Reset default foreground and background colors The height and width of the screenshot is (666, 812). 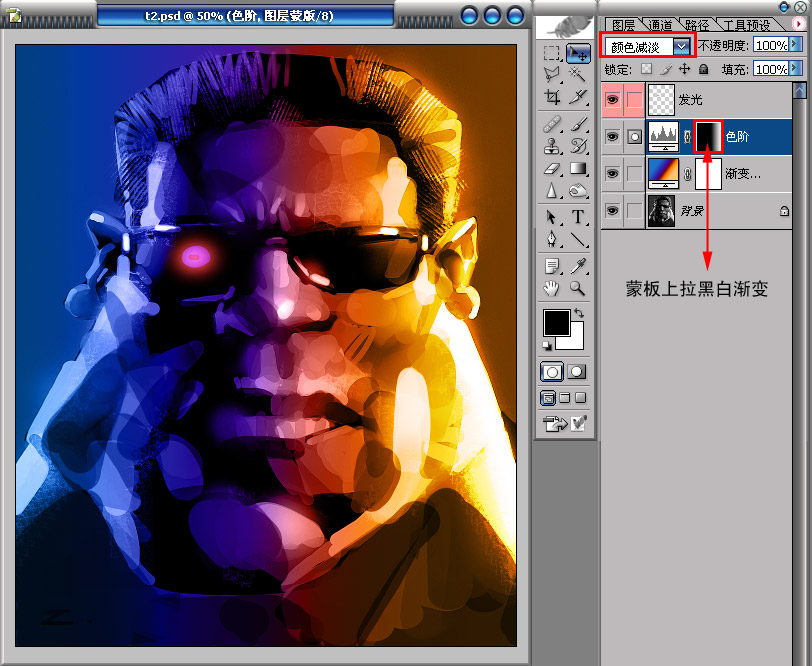(547, 345)
